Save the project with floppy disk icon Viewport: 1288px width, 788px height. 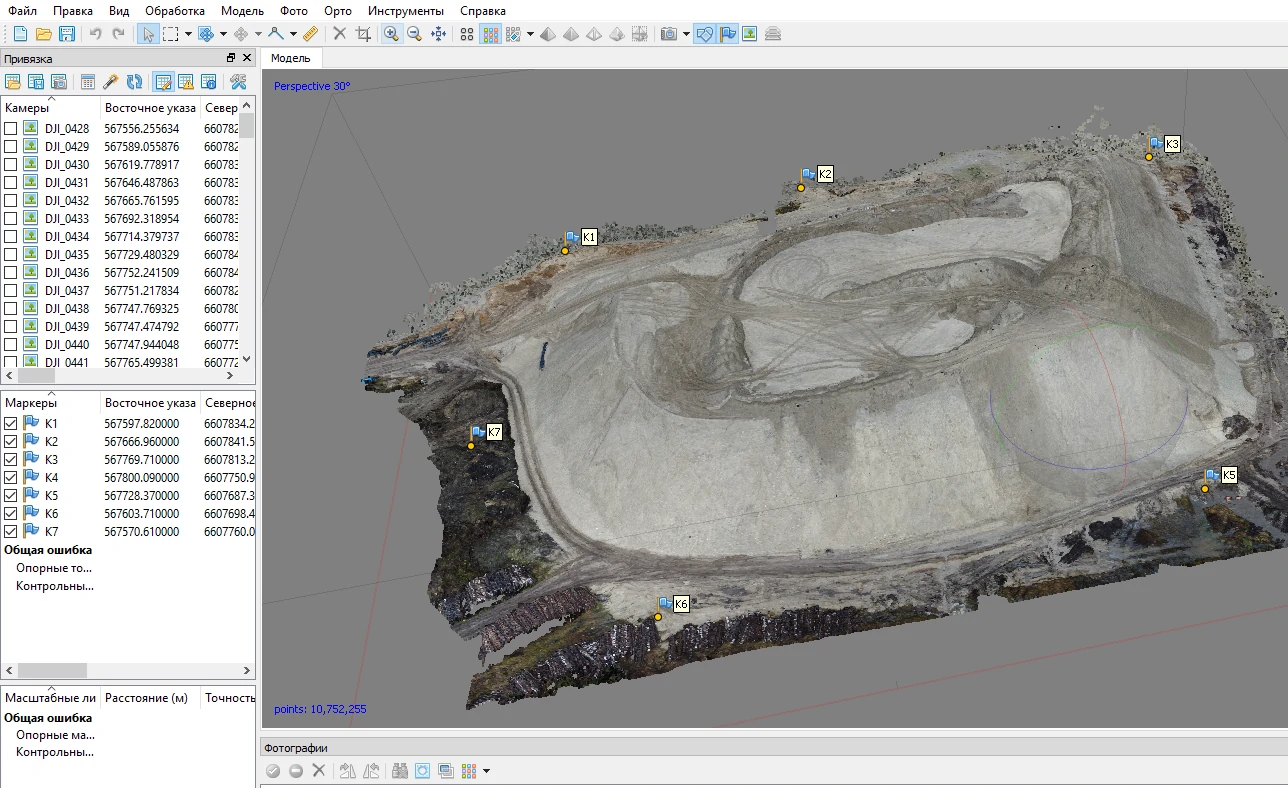(x=67, y=34)
